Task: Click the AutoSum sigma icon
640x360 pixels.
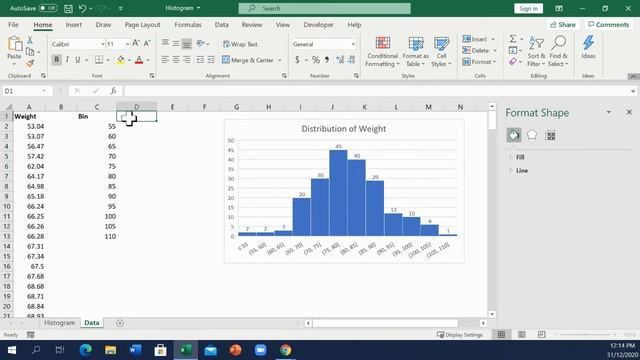Action: 513,39
